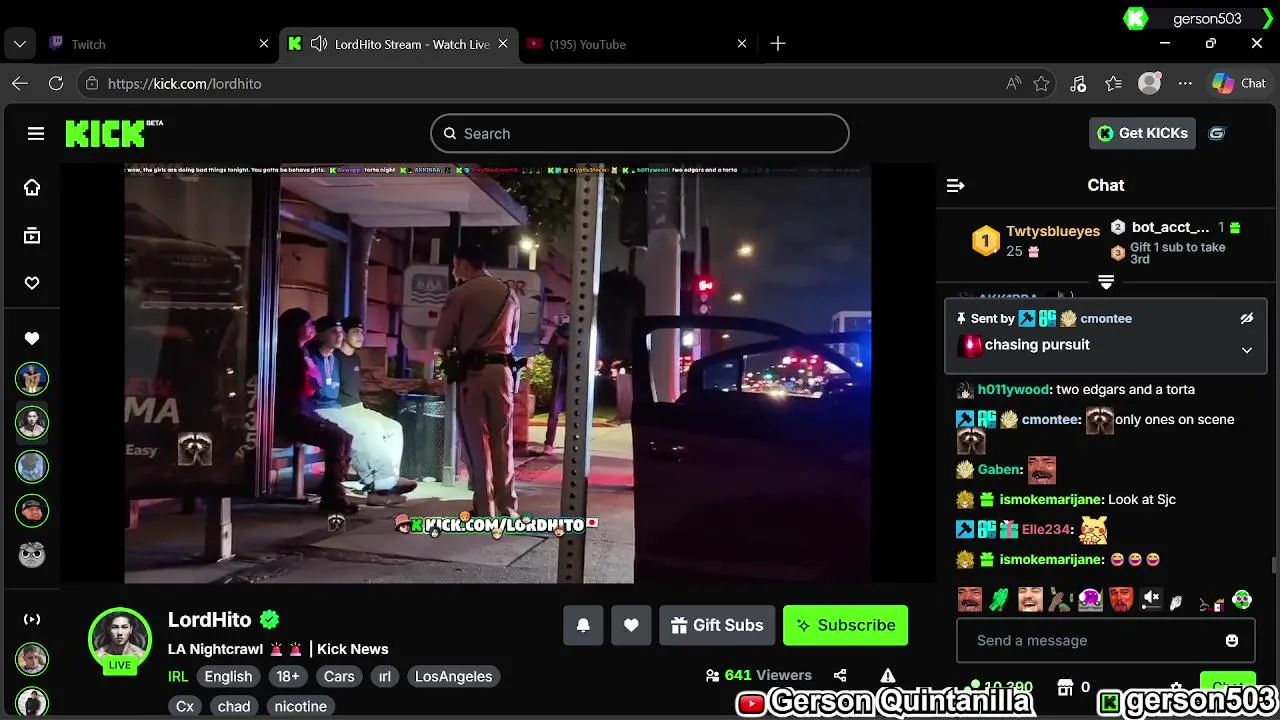Image resolution: width=1280 pixels, height=720 pixels.
Task: Select the nicotine tag
Action: click(x=301, y=706)
